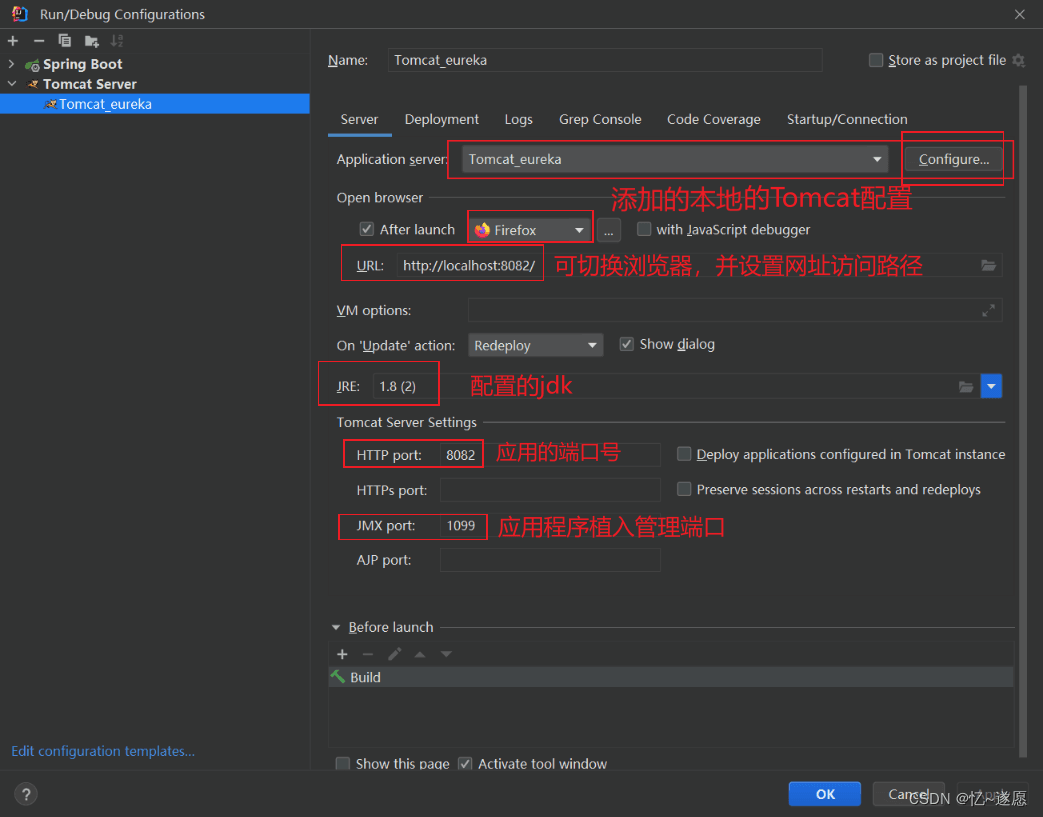Add a Before launch task
Image resolution: width=1043 pixels, height=817 pixels.
343,654
